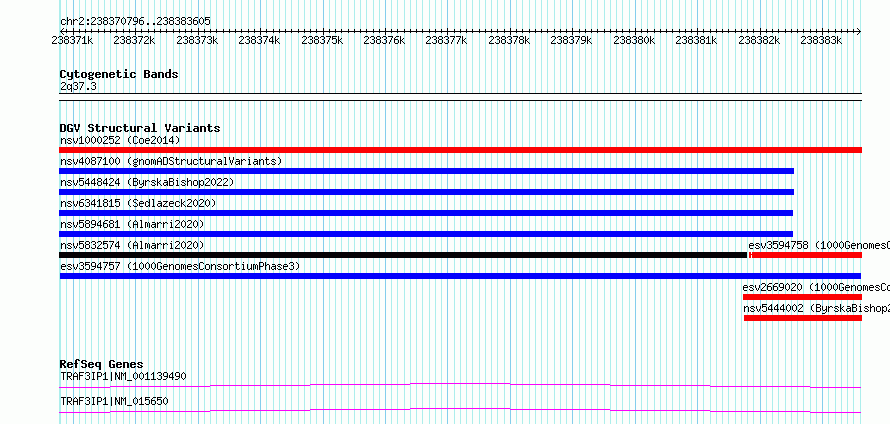Viewport: 890px width, 424px height.
Task: Click the RefSeq Genes track title
Action: (x=102, y=364)
